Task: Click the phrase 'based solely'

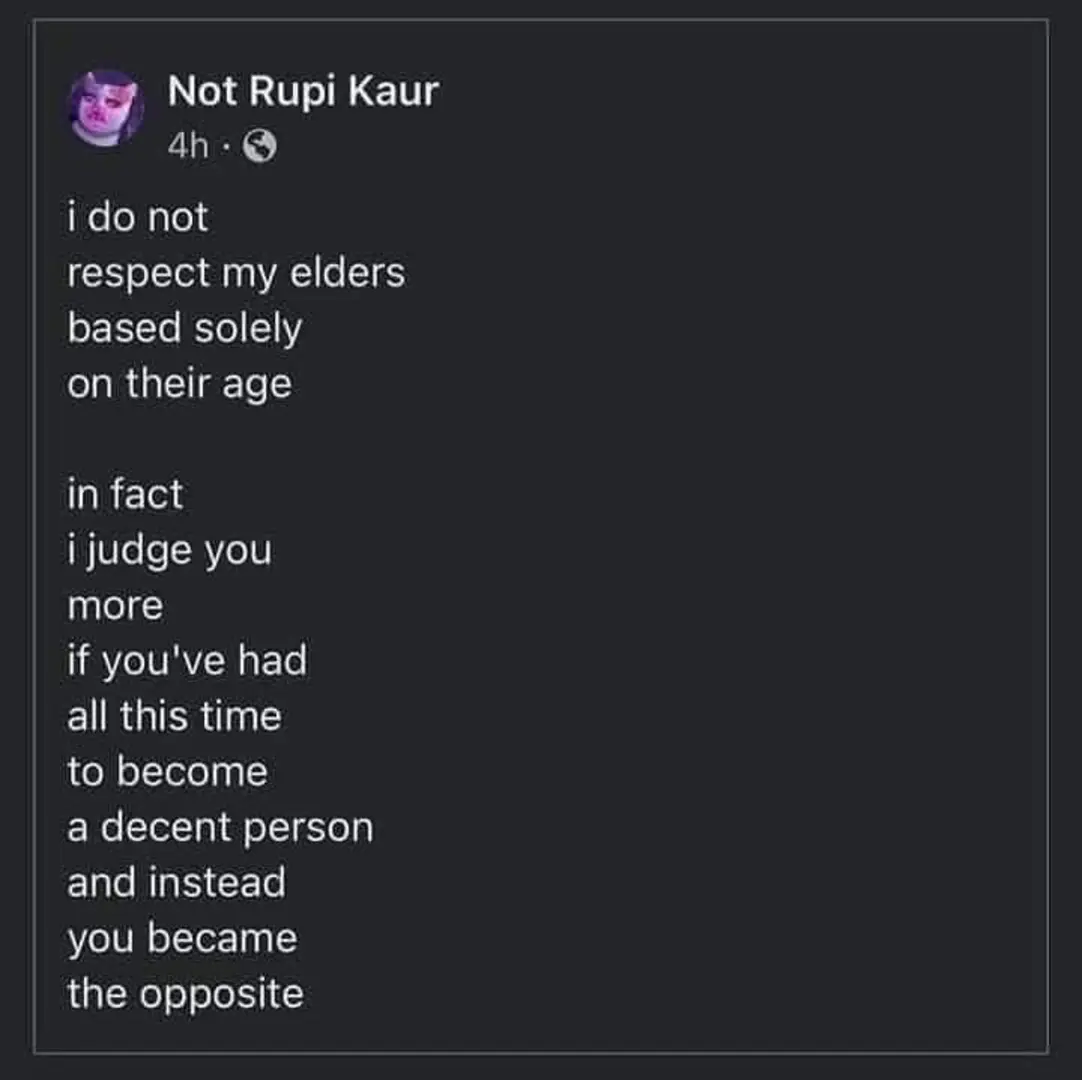Action: pos(184,327)
